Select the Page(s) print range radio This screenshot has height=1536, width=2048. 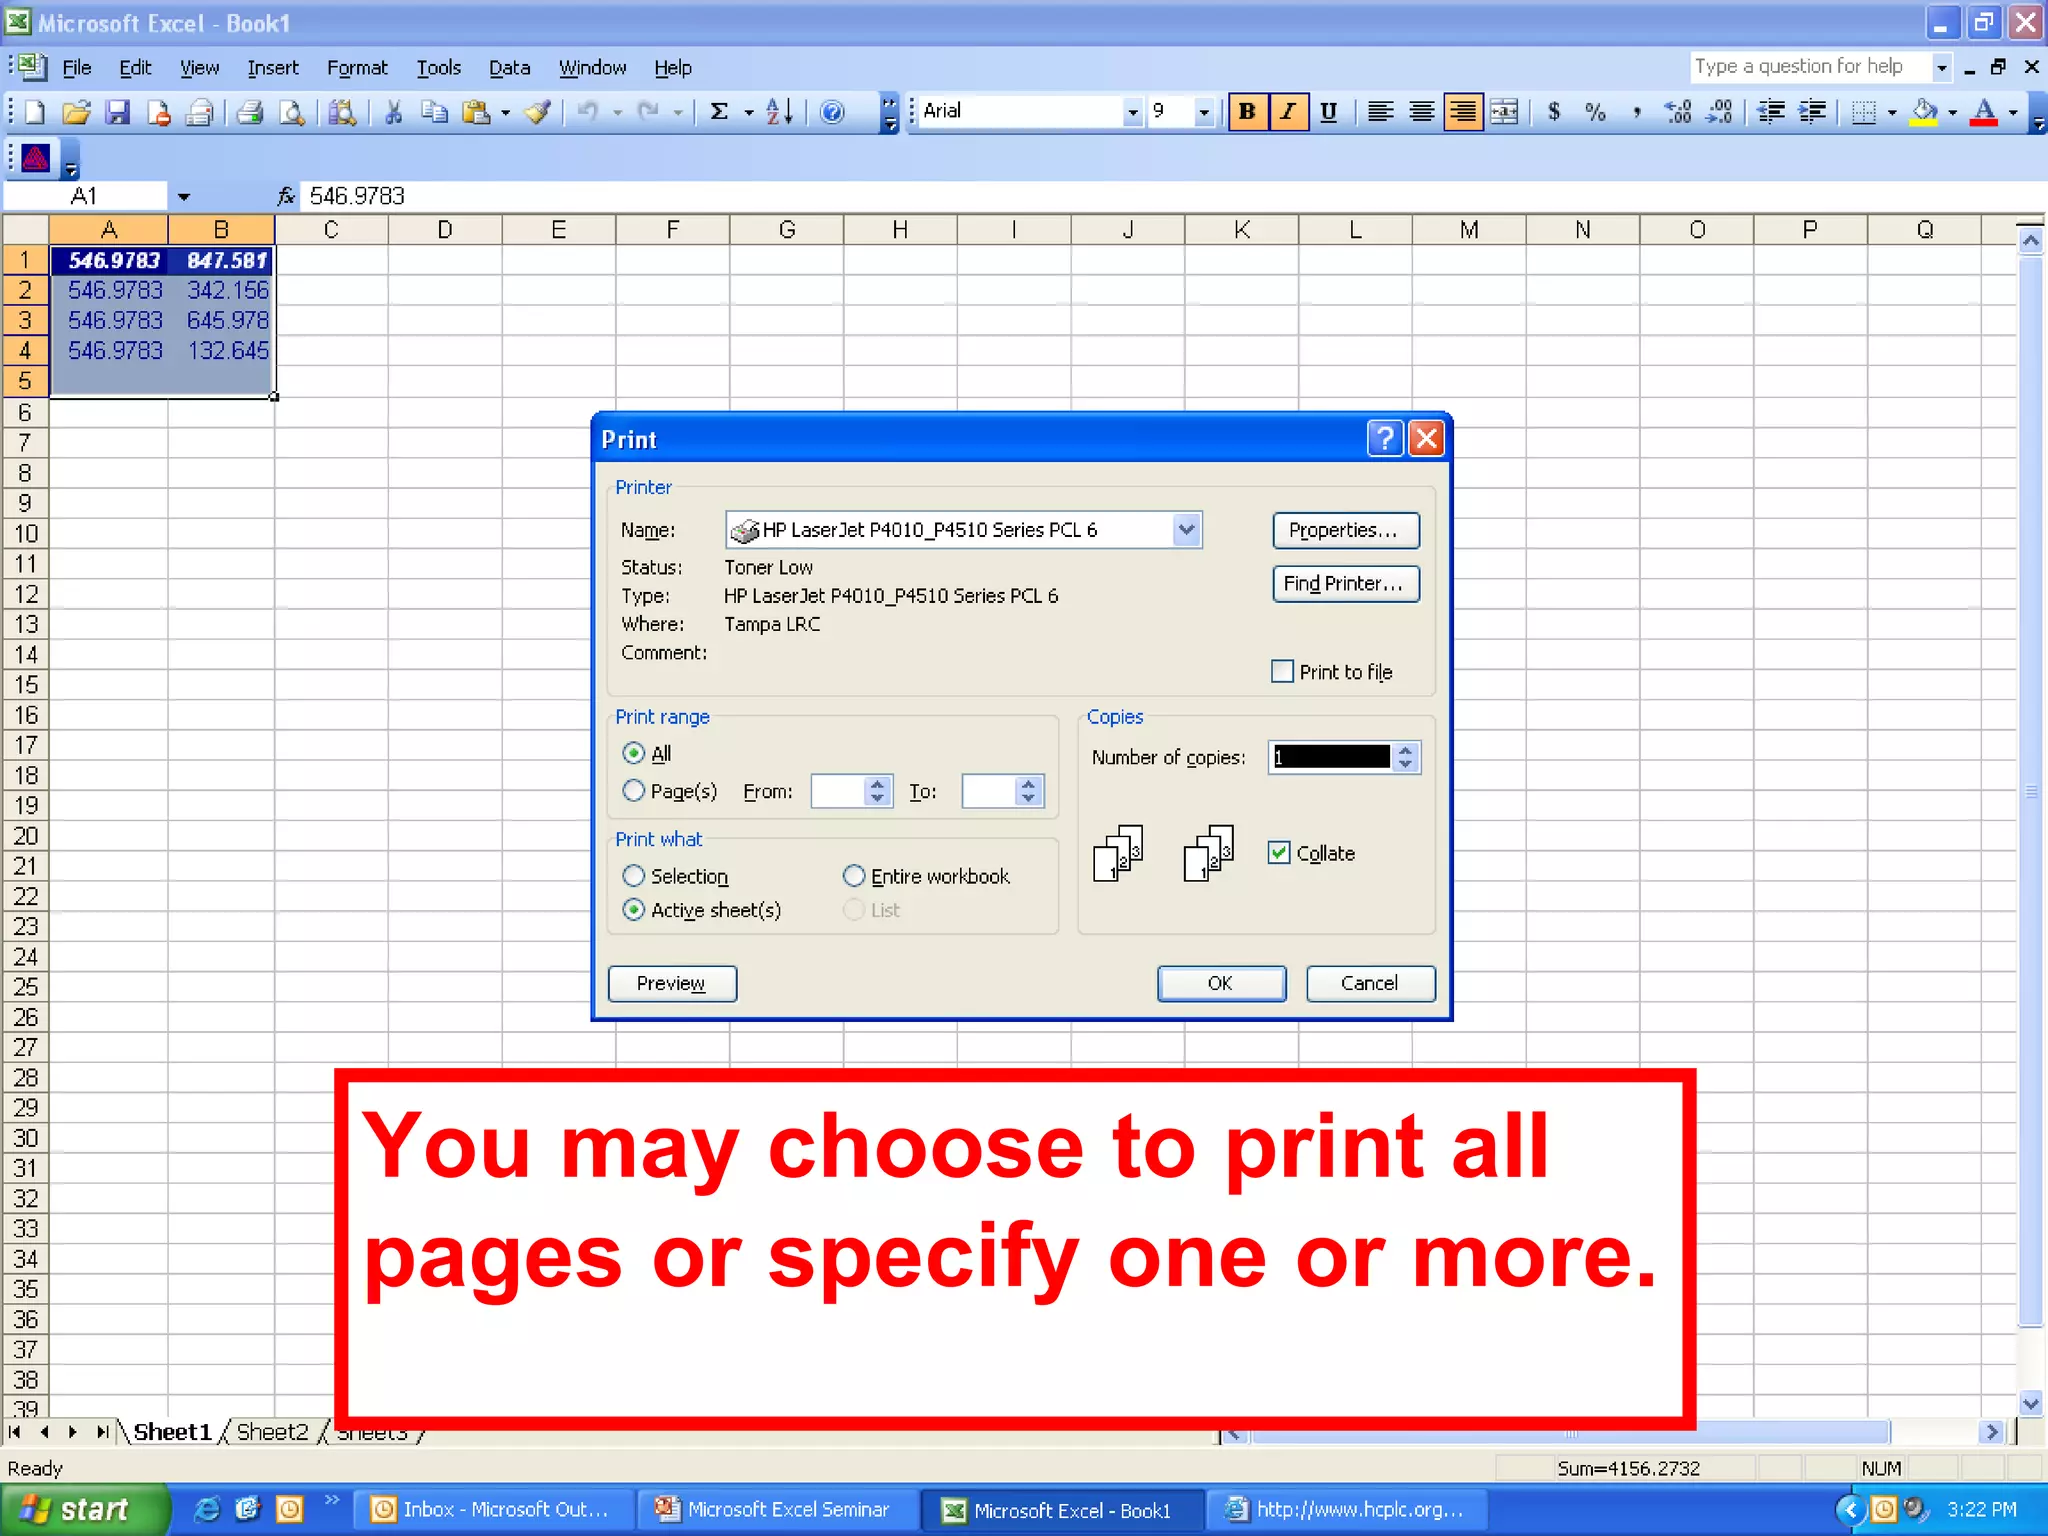633,791
